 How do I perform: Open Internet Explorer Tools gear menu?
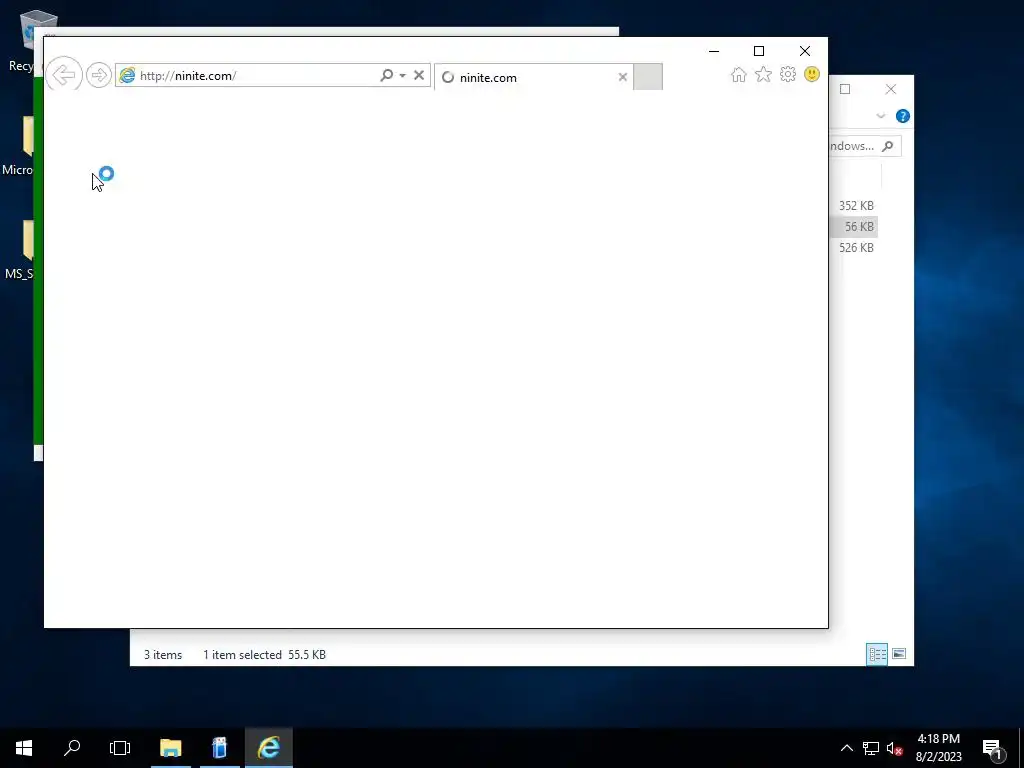[x=788, y=74]
